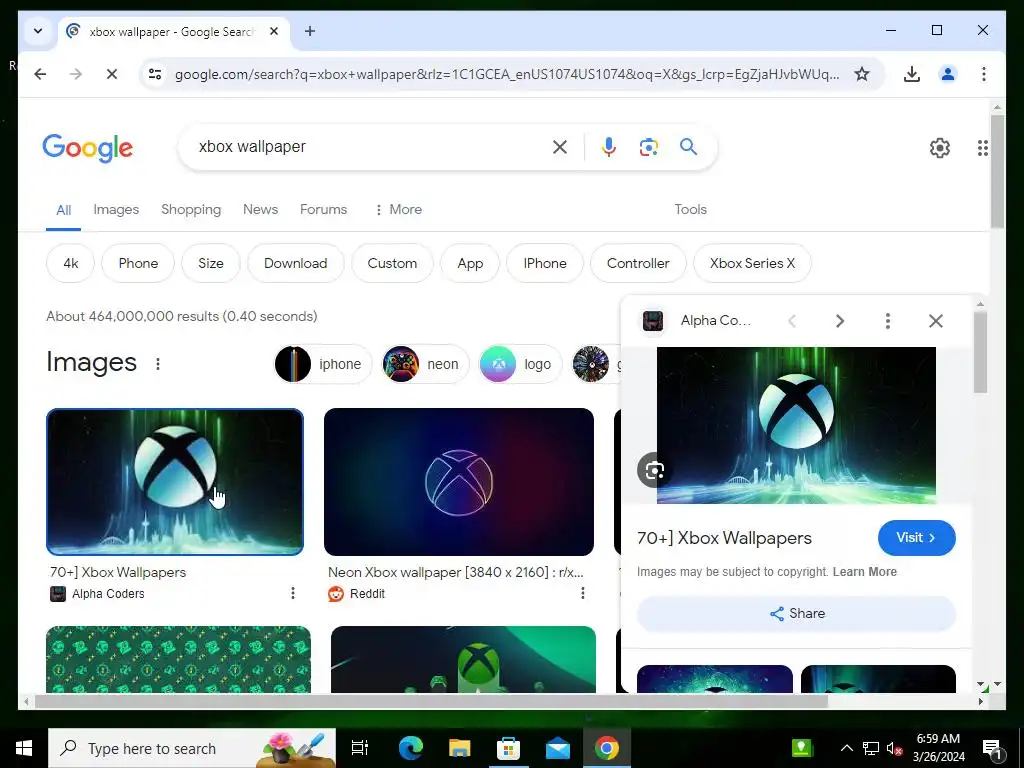
Task: Click the Google logo
Action: [x=88, y=148]
